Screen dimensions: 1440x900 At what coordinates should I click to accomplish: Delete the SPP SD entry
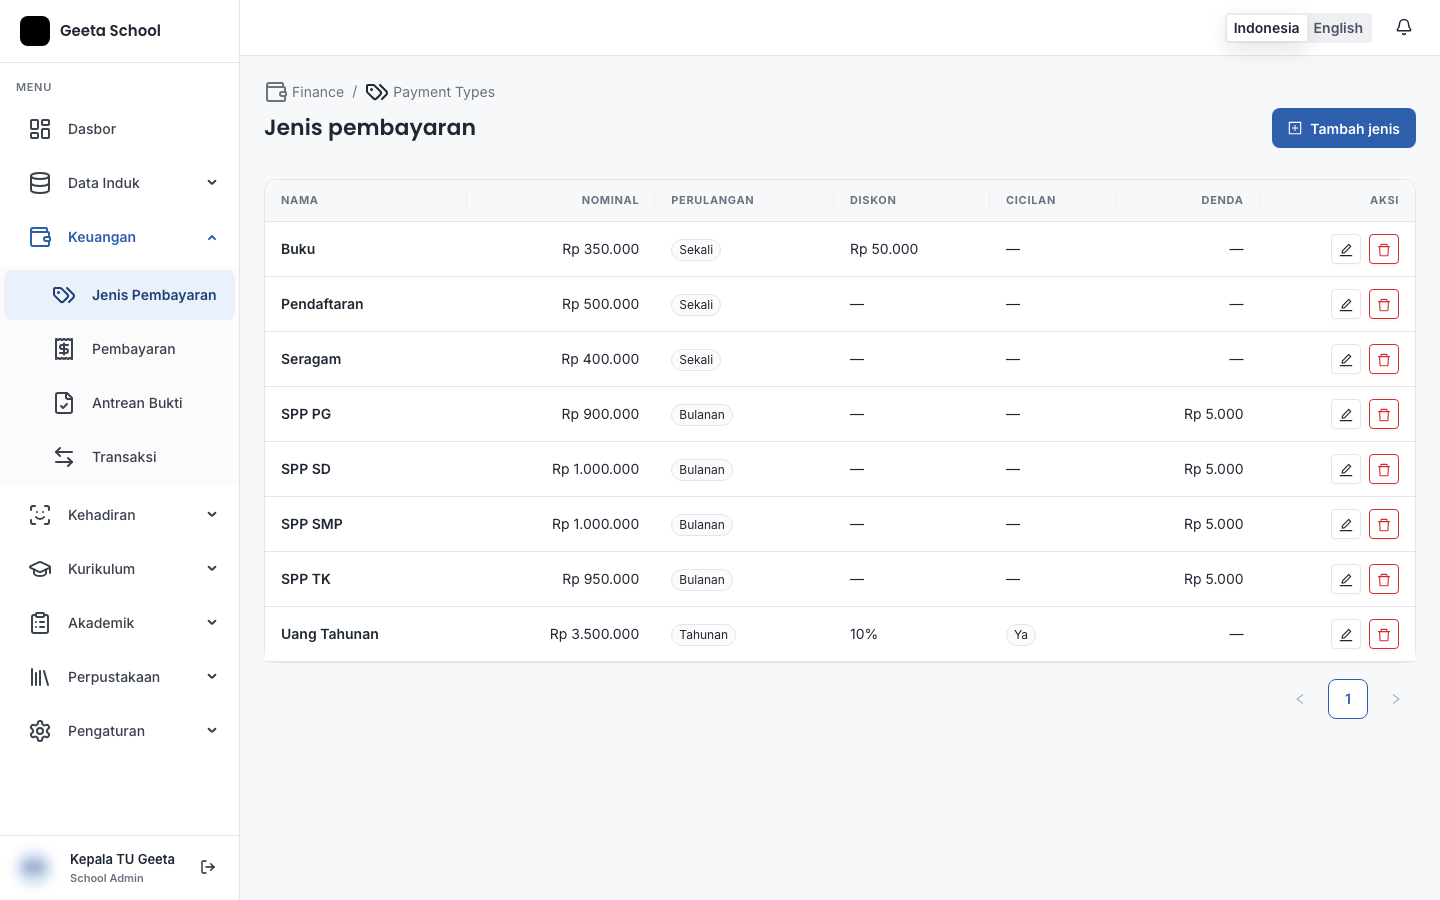tap(1384, 469)
